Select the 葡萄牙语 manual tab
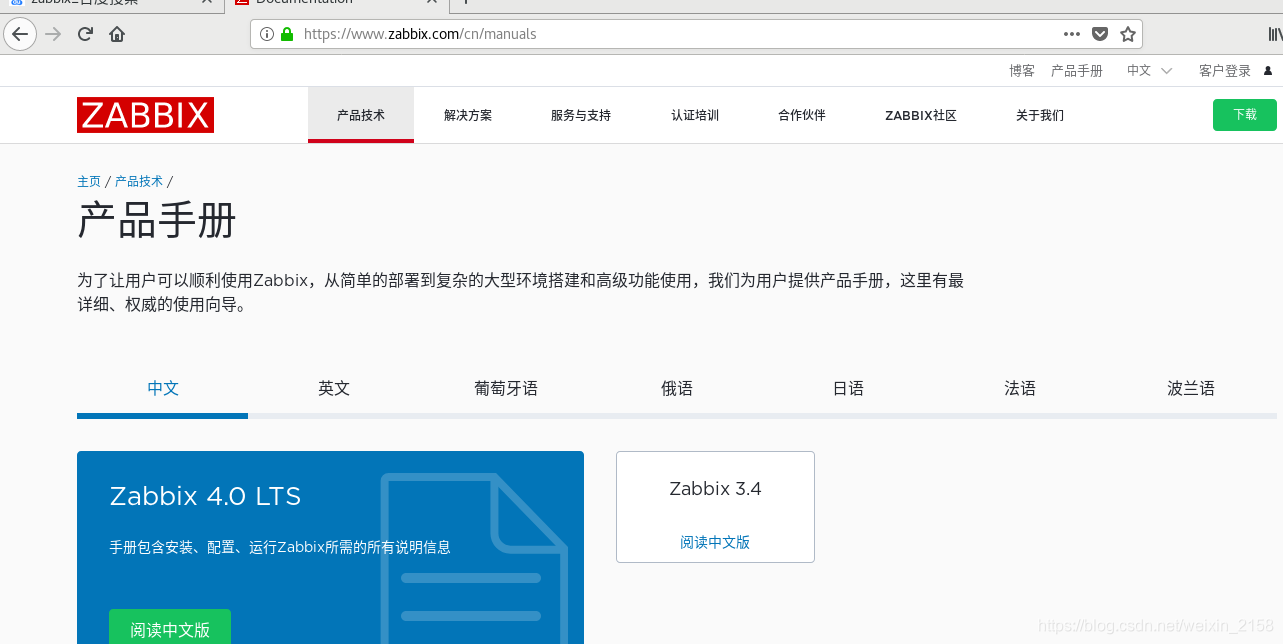The image size is (1283, 644). [x=506, y=388]
